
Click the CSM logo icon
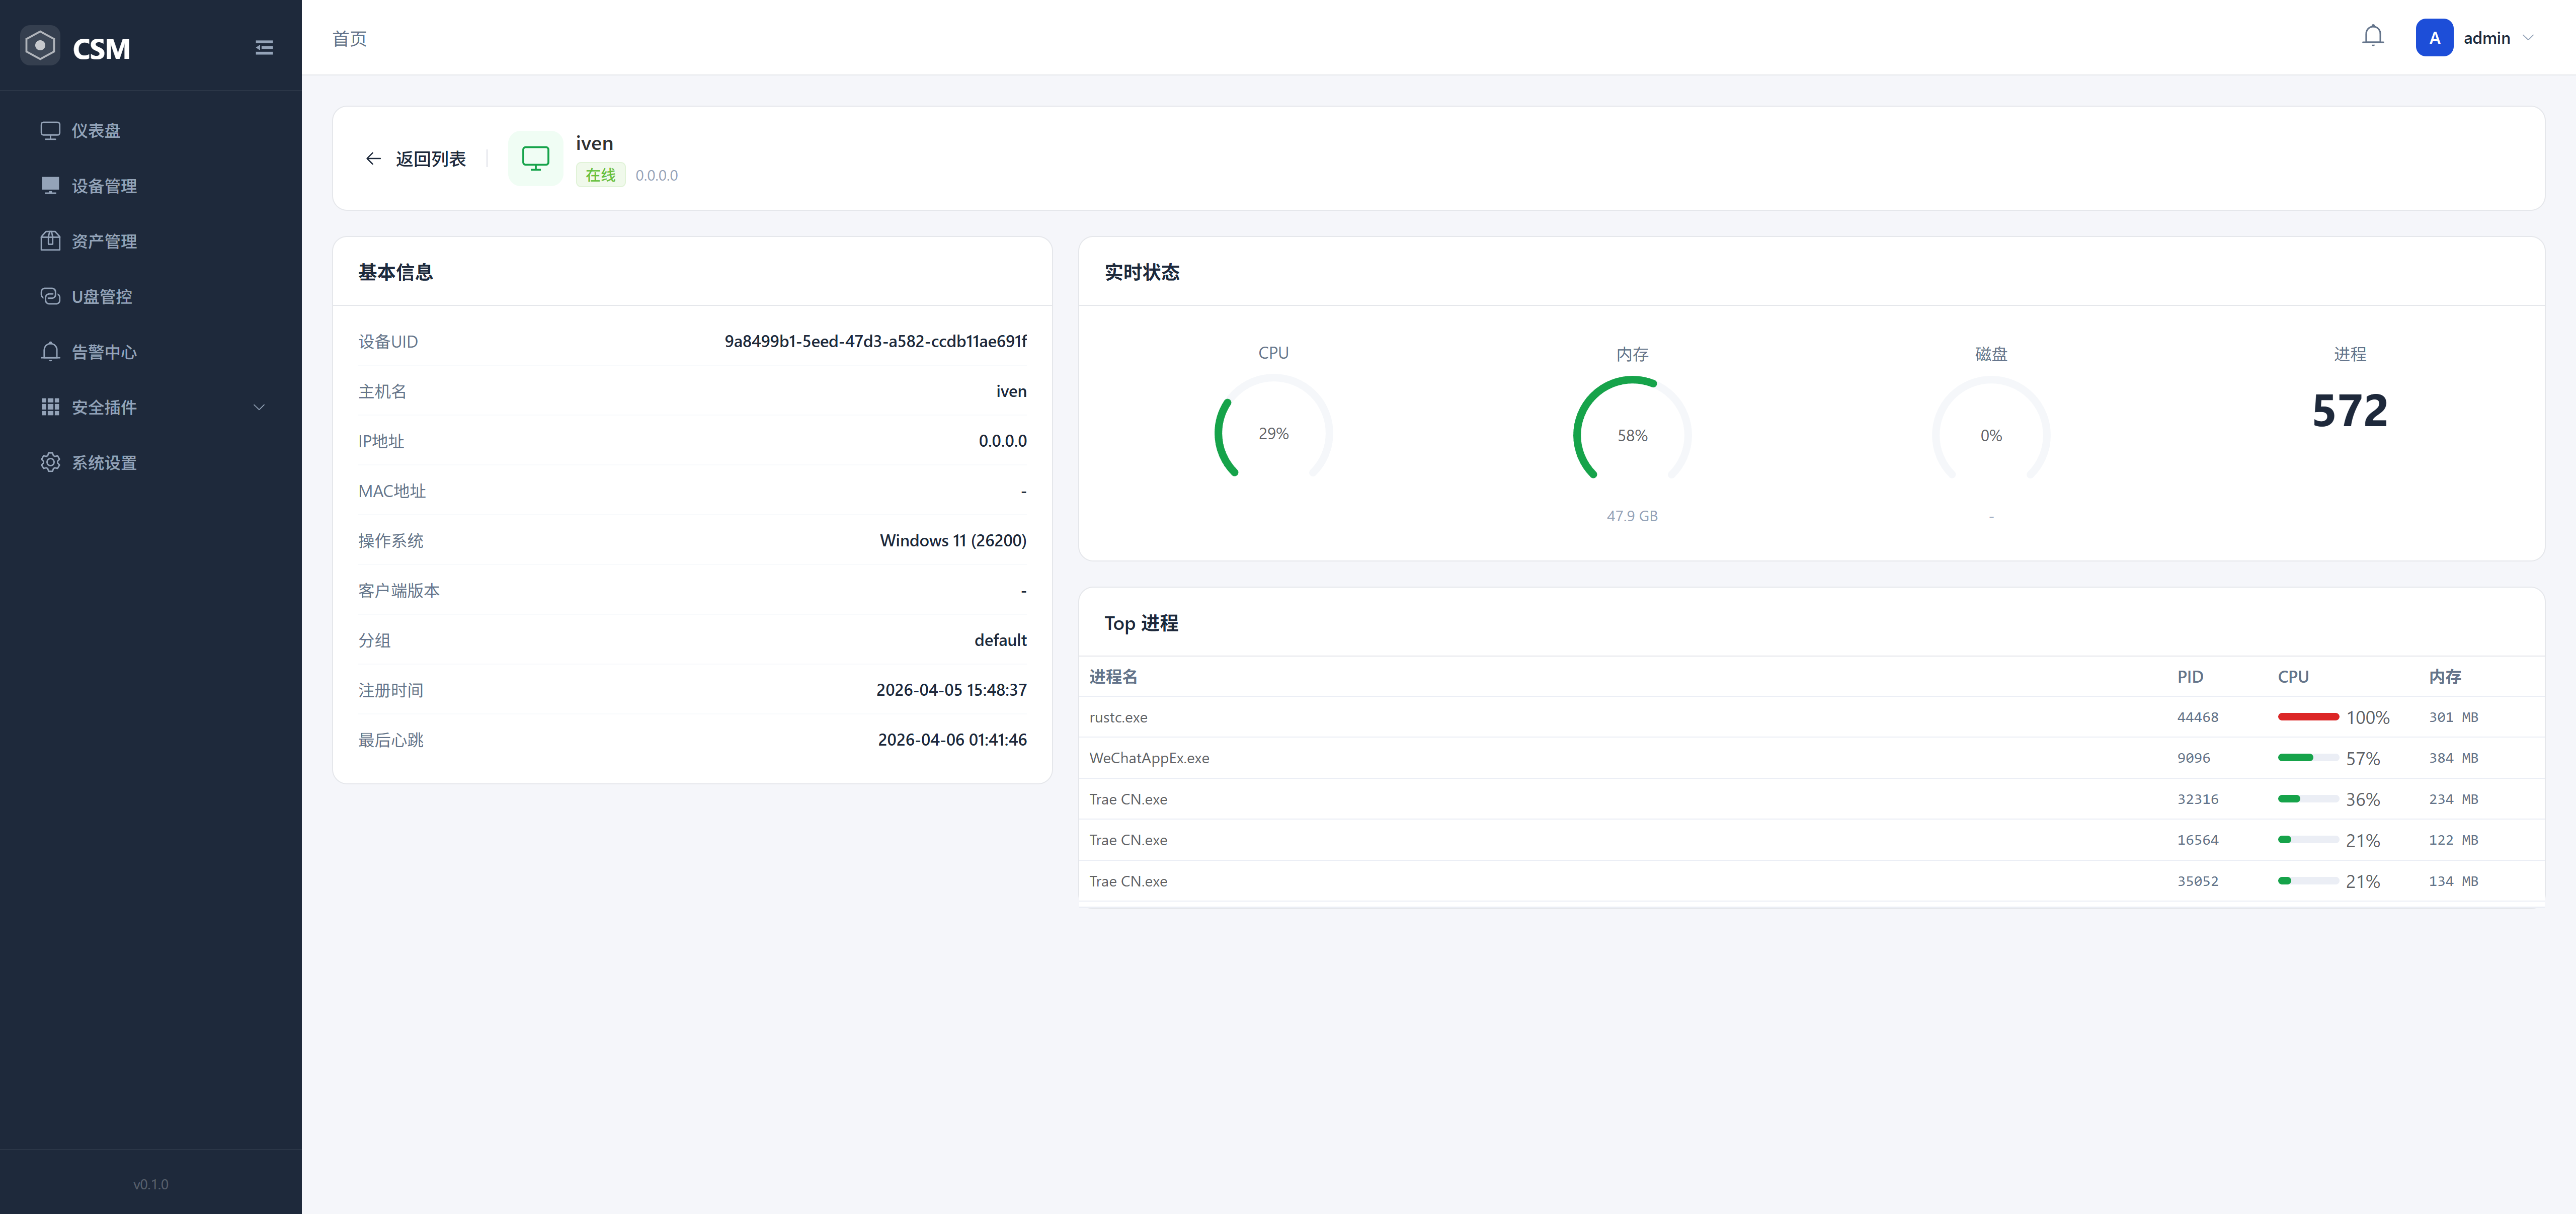point(40,46)
